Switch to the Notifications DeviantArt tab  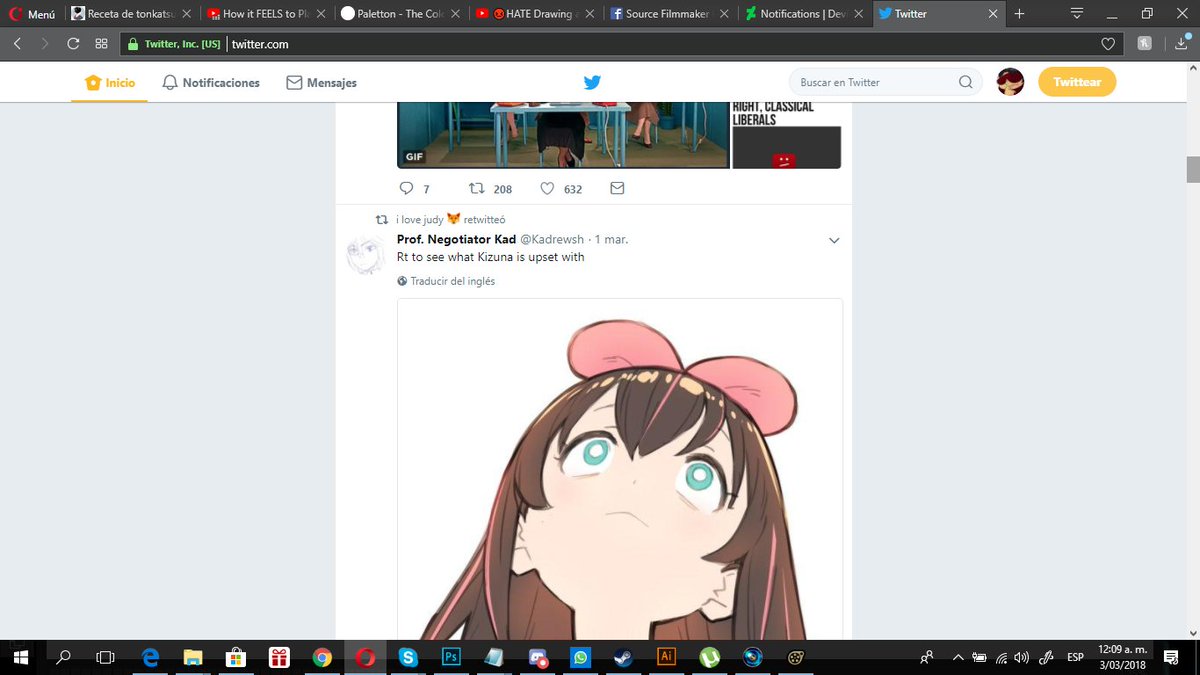point(805,14)
